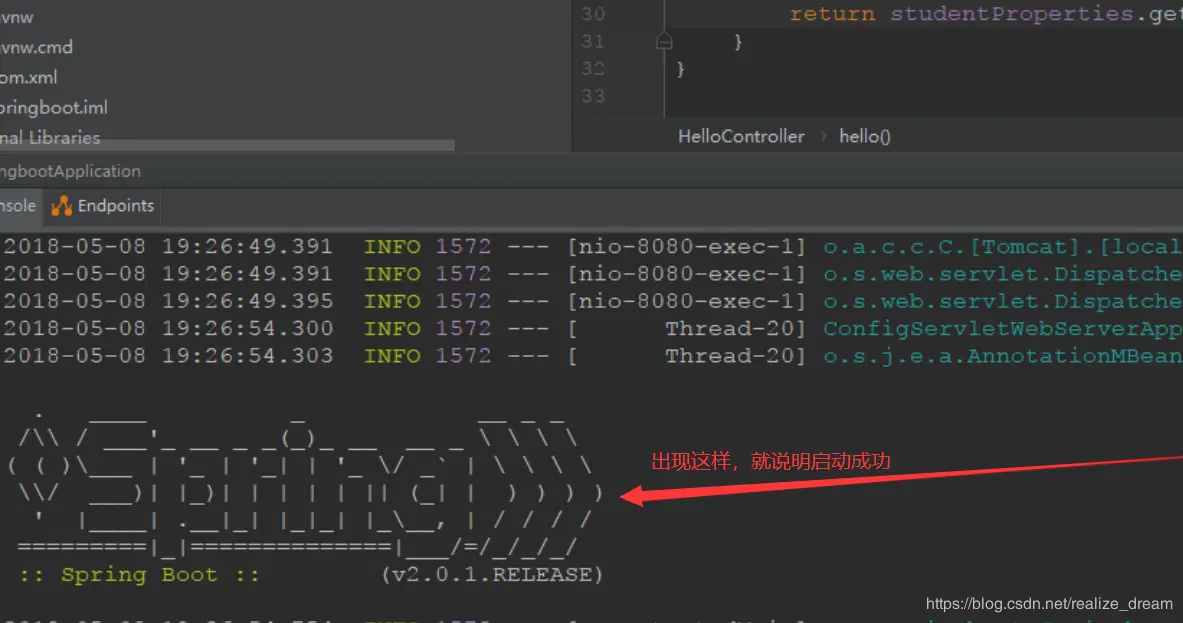This screenshot has width=1183, height=623.
Task: Switch to the Console tab
Action: click(18, 206)
